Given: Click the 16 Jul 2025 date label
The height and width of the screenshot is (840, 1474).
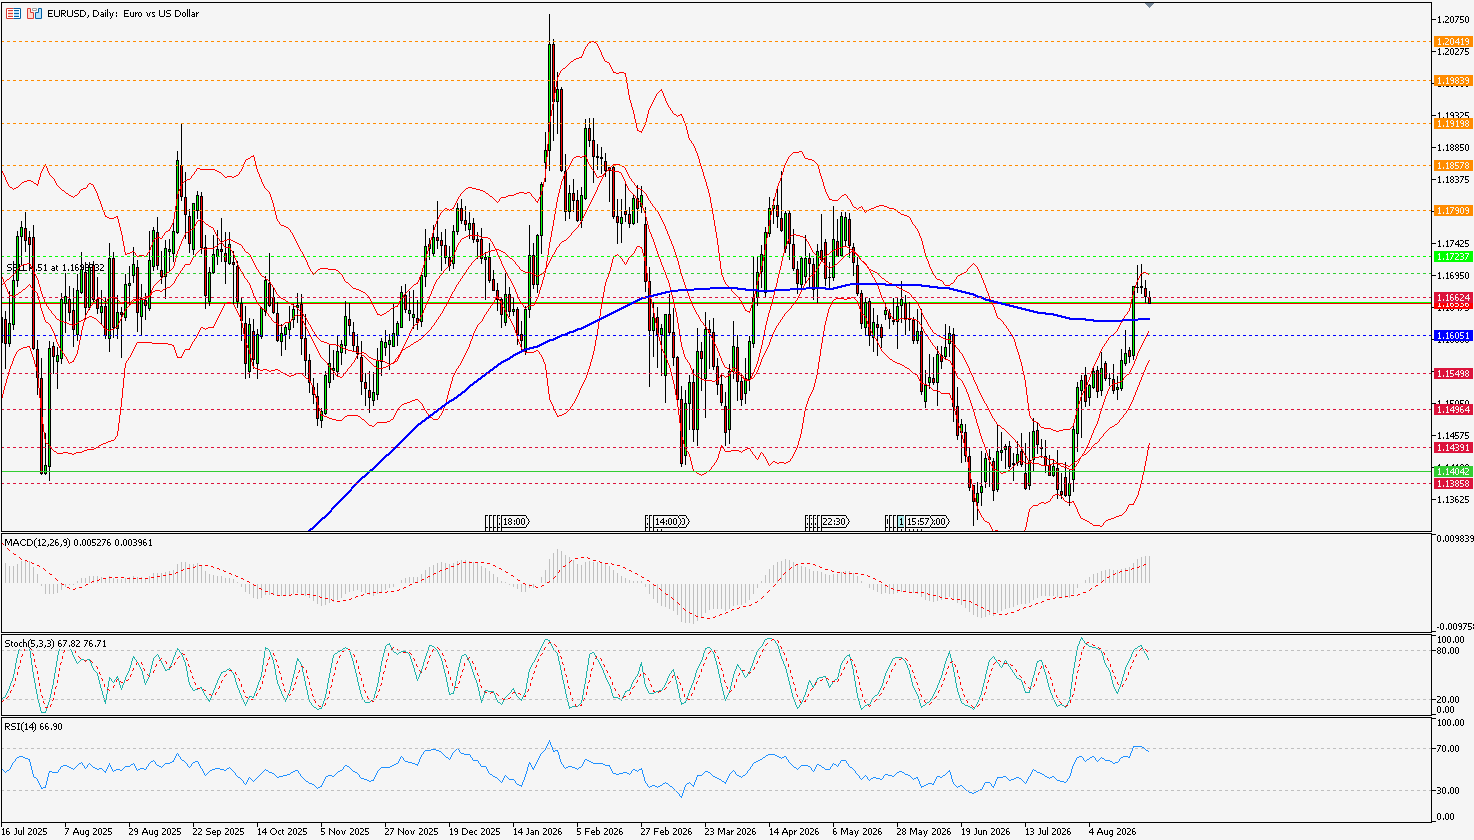Looking at the screenshot, I should tap(25, 831).
